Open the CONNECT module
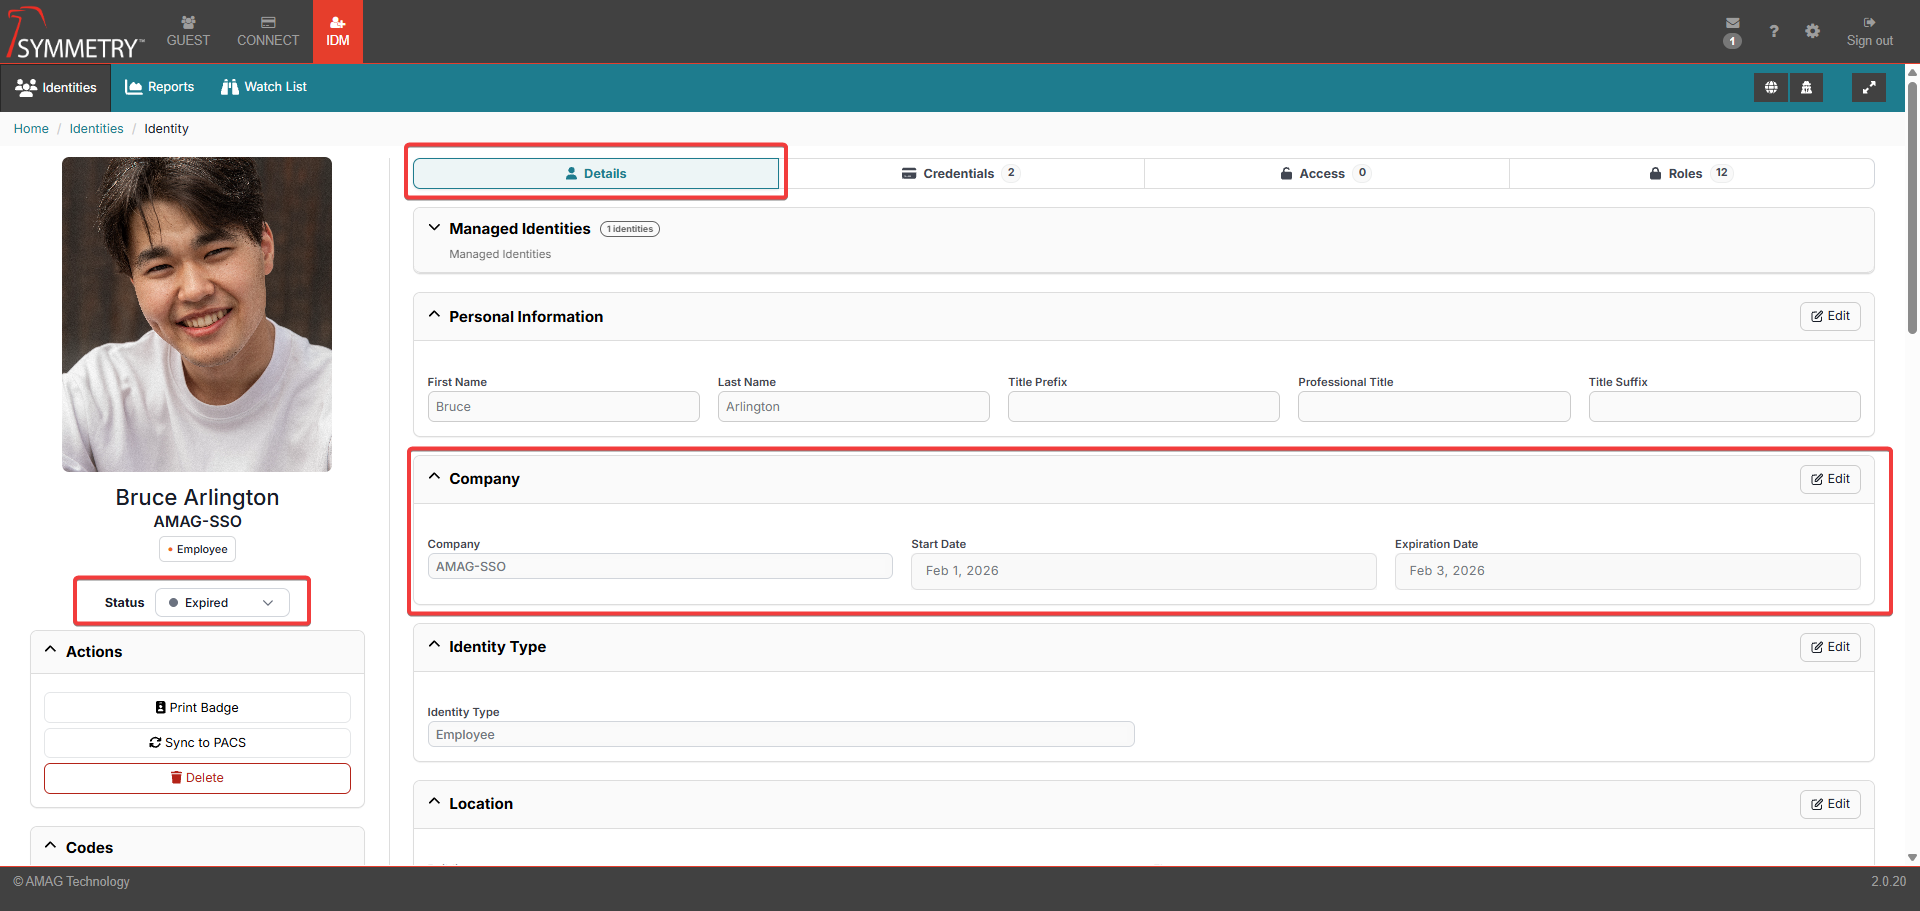This screenshot has width=1920, height=911. 268,31
